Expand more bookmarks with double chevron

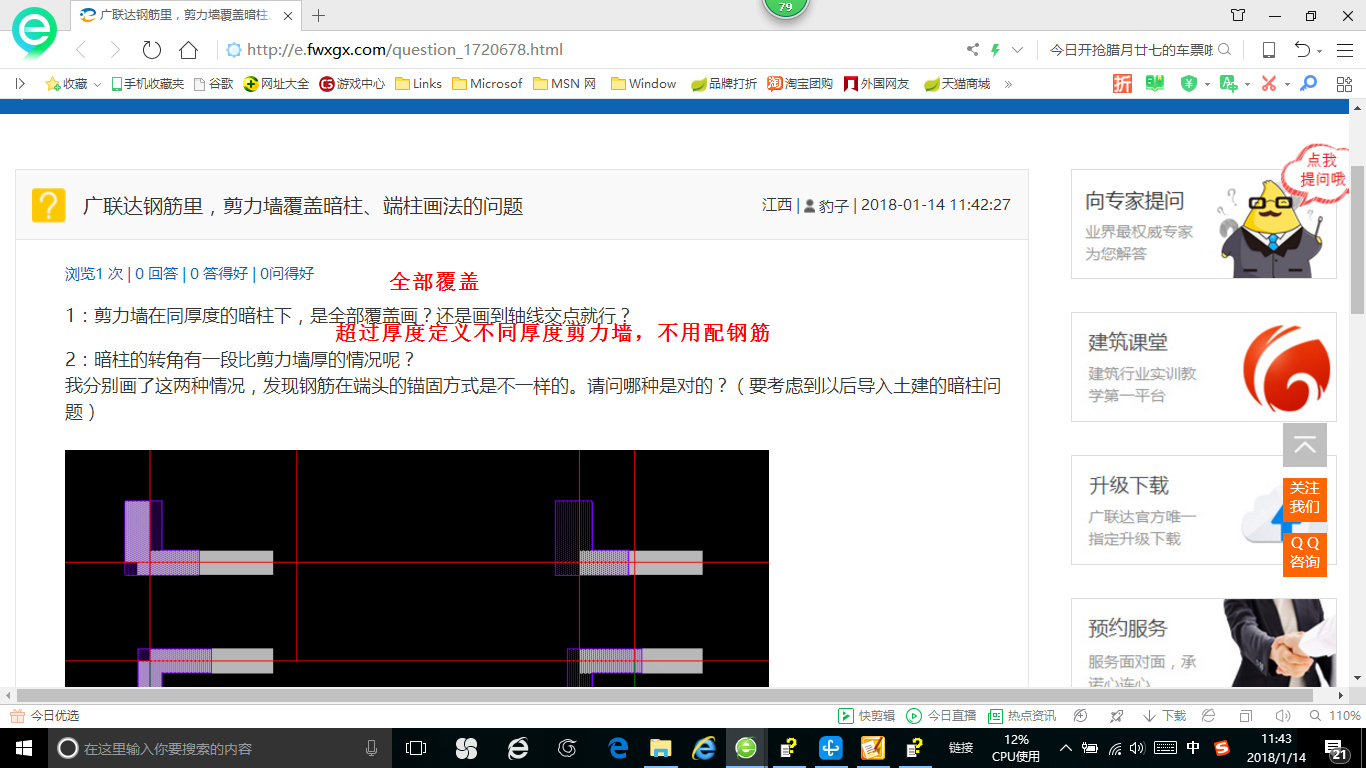[x=1008, y=84]
